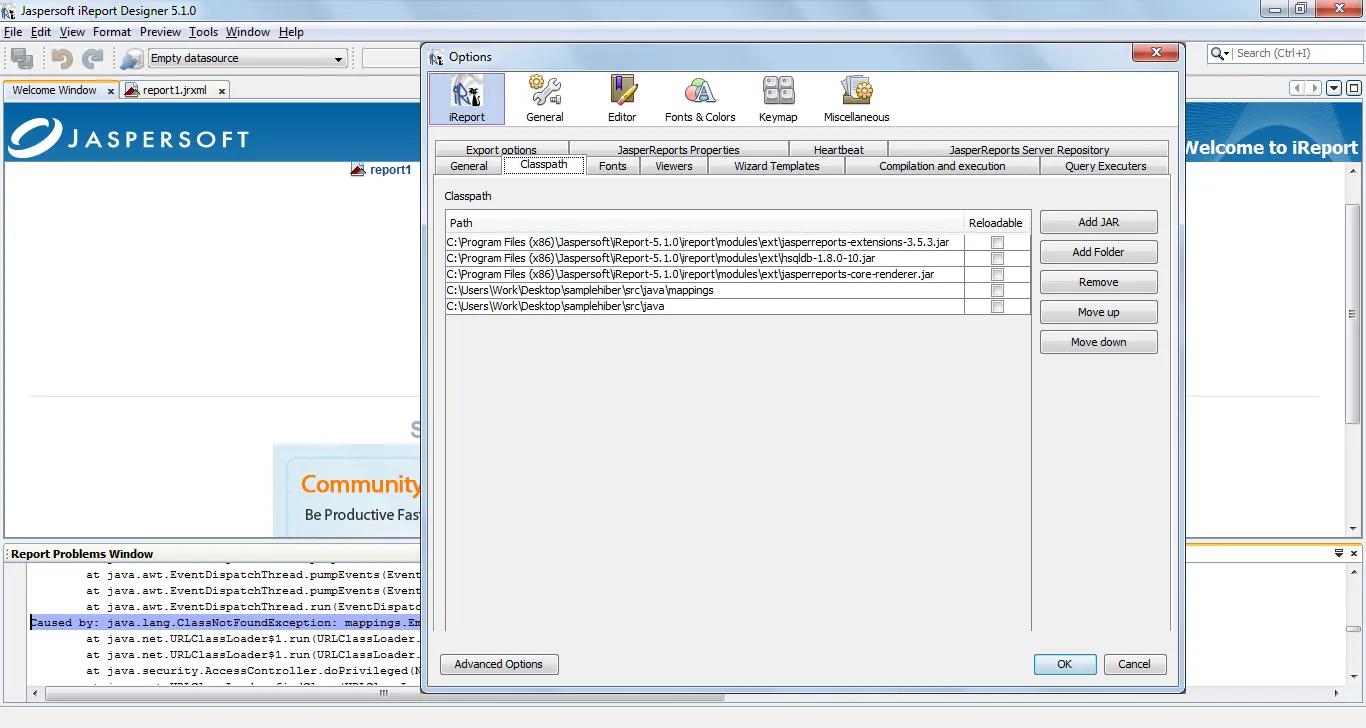Image resolution: width=1366 pixels, height=728 pixels.
Task: Open the File menu
Action: (13, 32)
